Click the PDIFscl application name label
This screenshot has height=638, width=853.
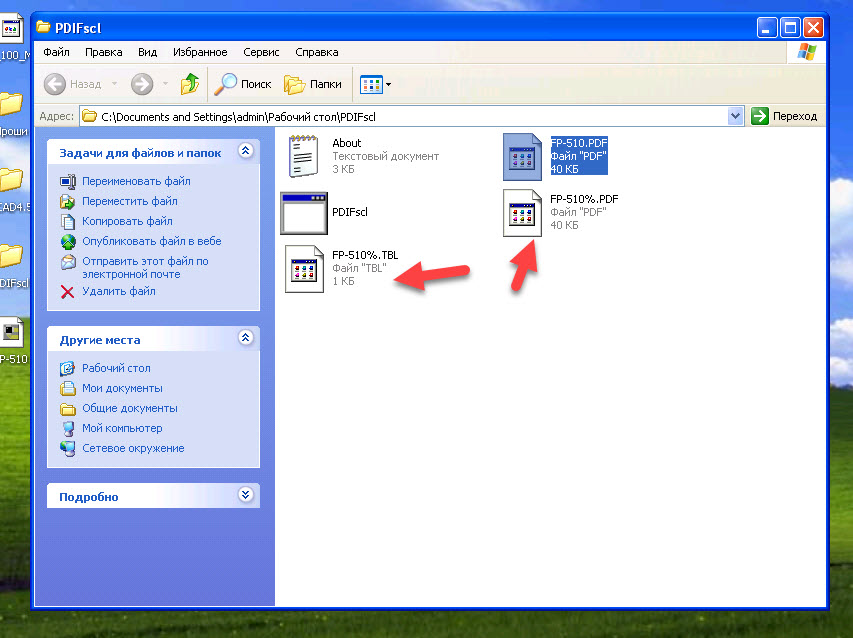(350, 212)
